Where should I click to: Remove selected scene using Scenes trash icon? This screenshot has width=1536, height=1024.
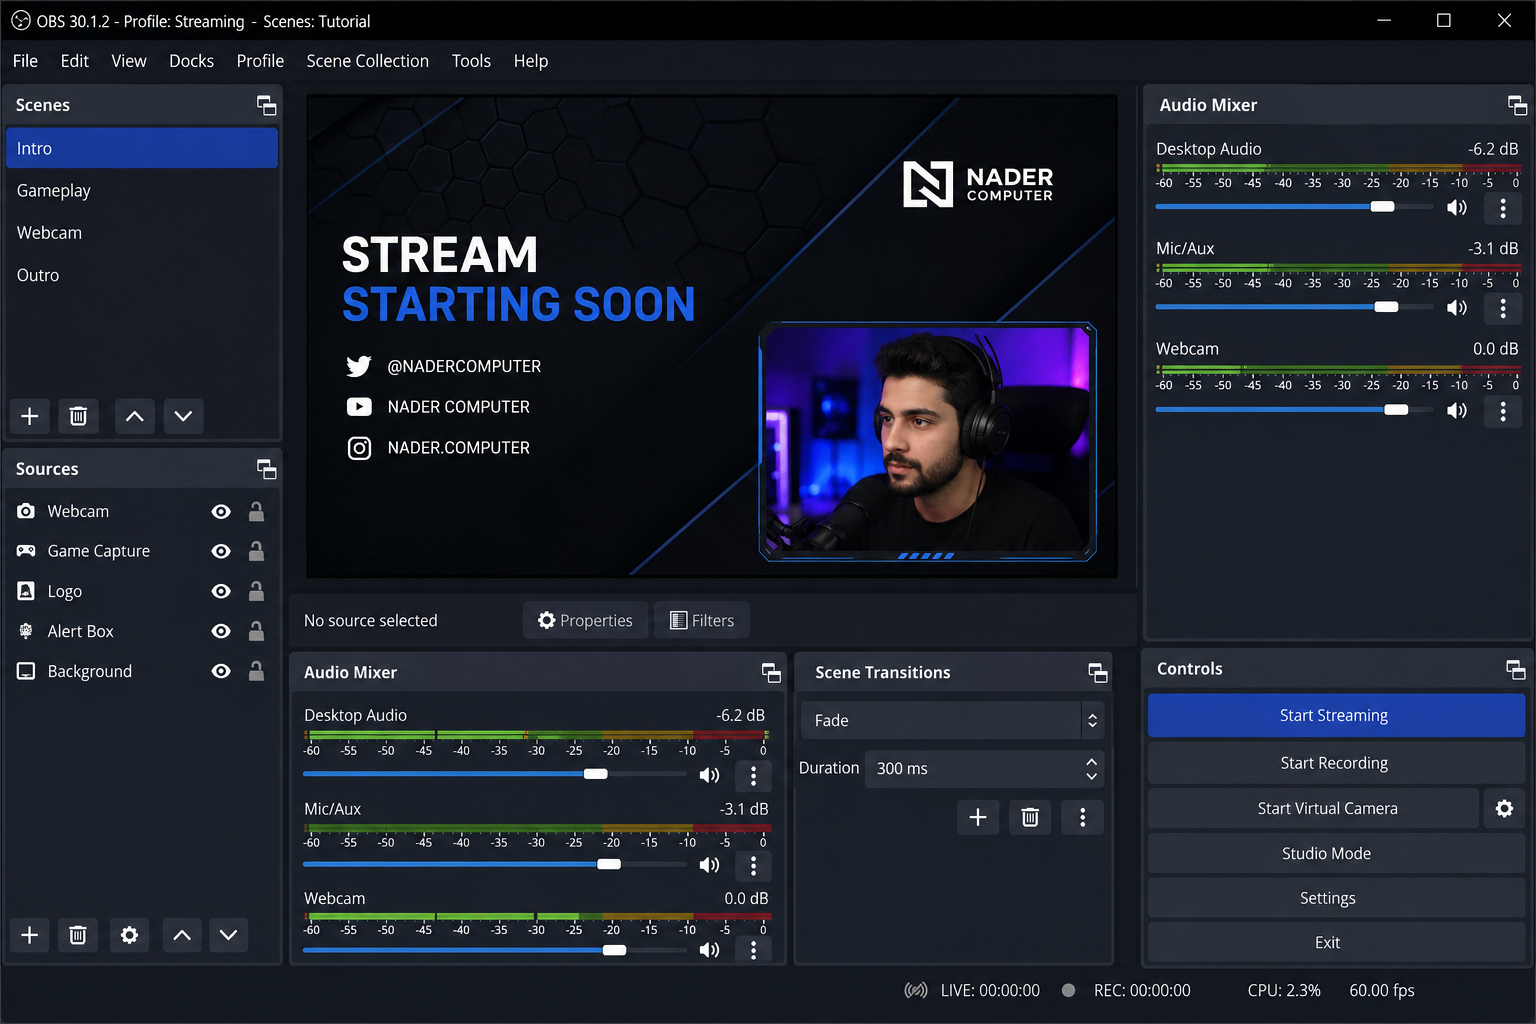tap(78, 416)
